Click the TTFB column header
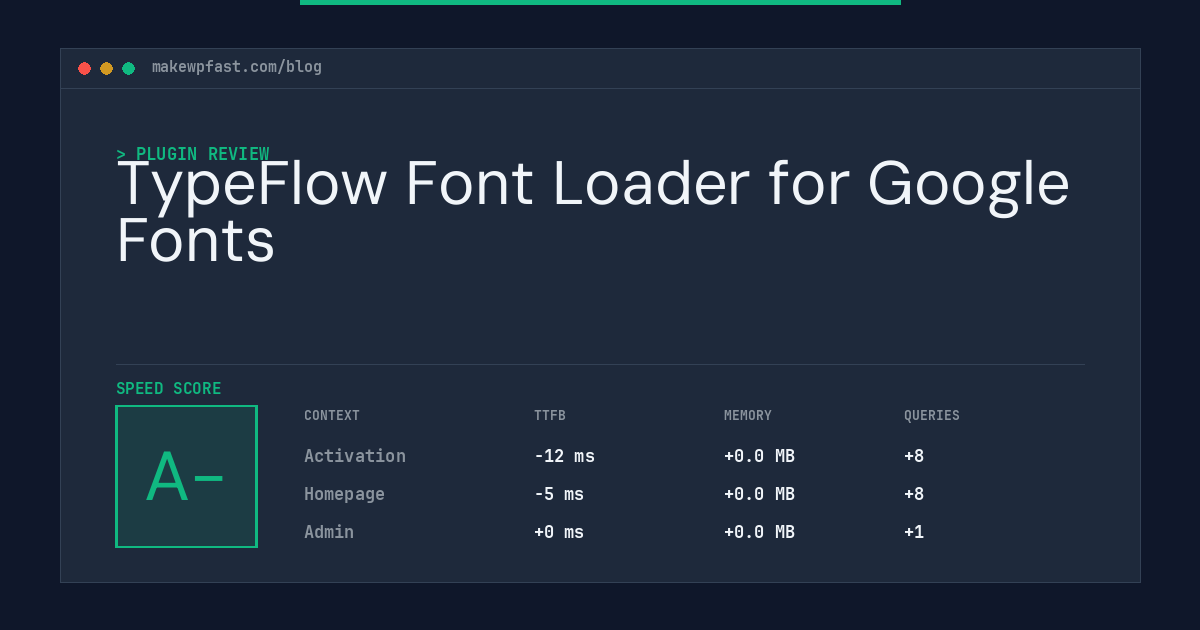1200x630 pixels. click(x=550, y=416)
